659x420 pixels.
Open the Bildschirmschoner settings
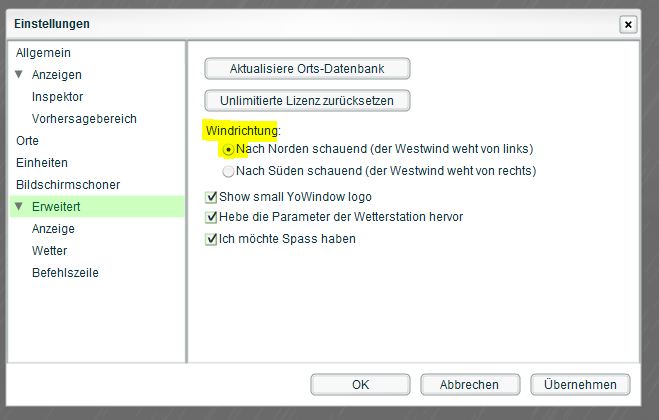(68, 185)
